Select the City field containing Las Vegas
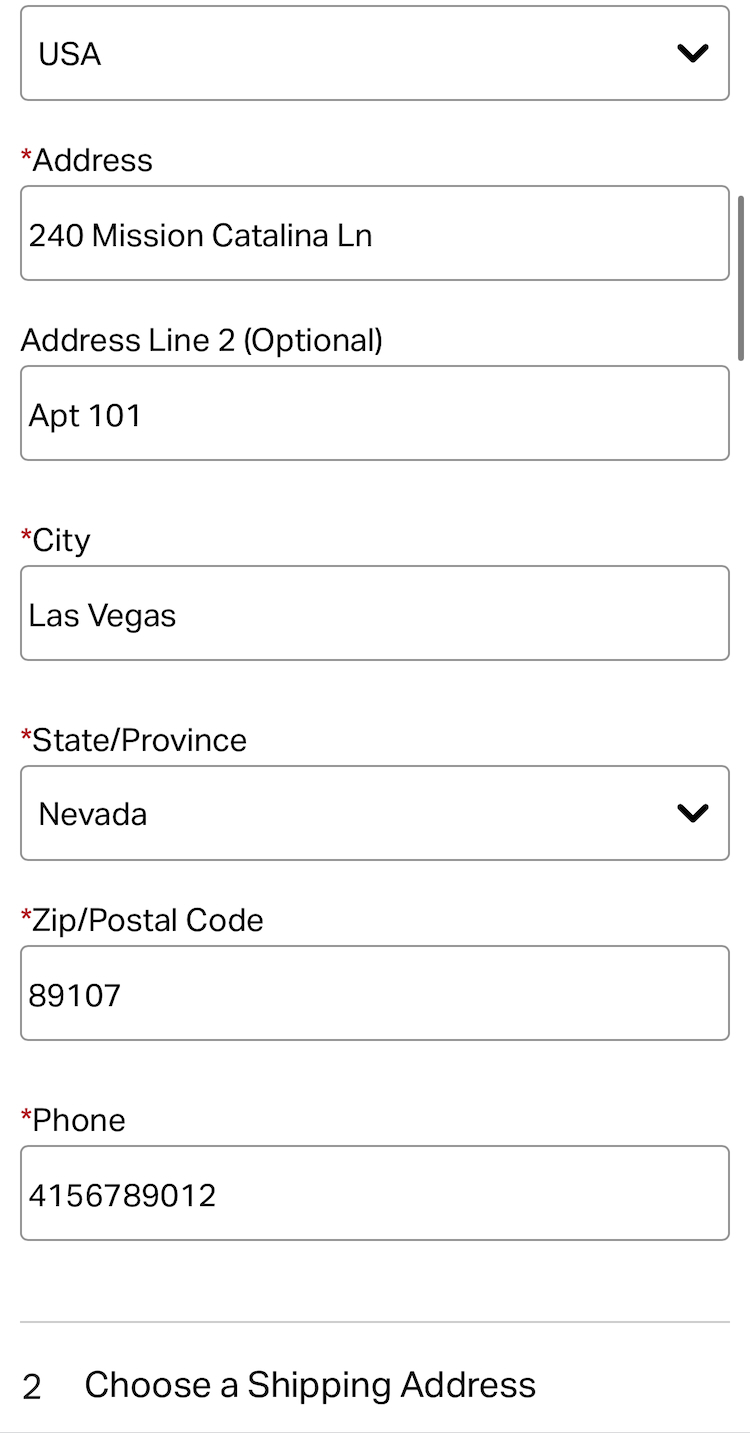The height and width of the screenshot is (1433, 750). pos(374,614)
